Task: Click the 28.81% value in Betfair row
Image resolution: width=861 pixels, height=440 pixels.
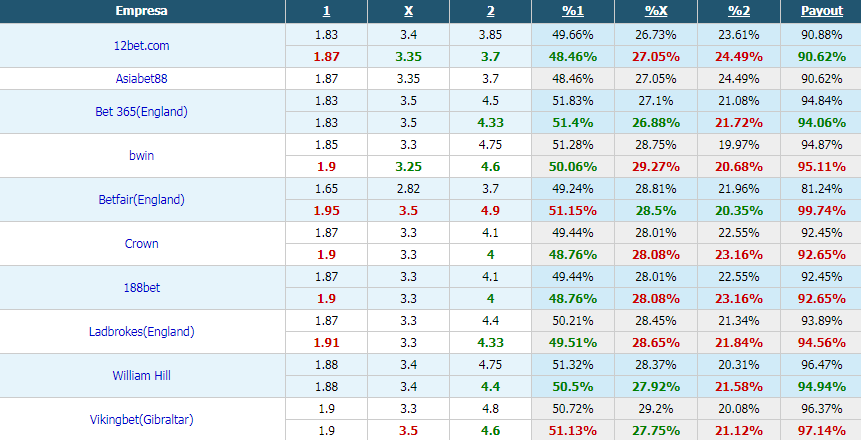Action: (x=656, y=188)
